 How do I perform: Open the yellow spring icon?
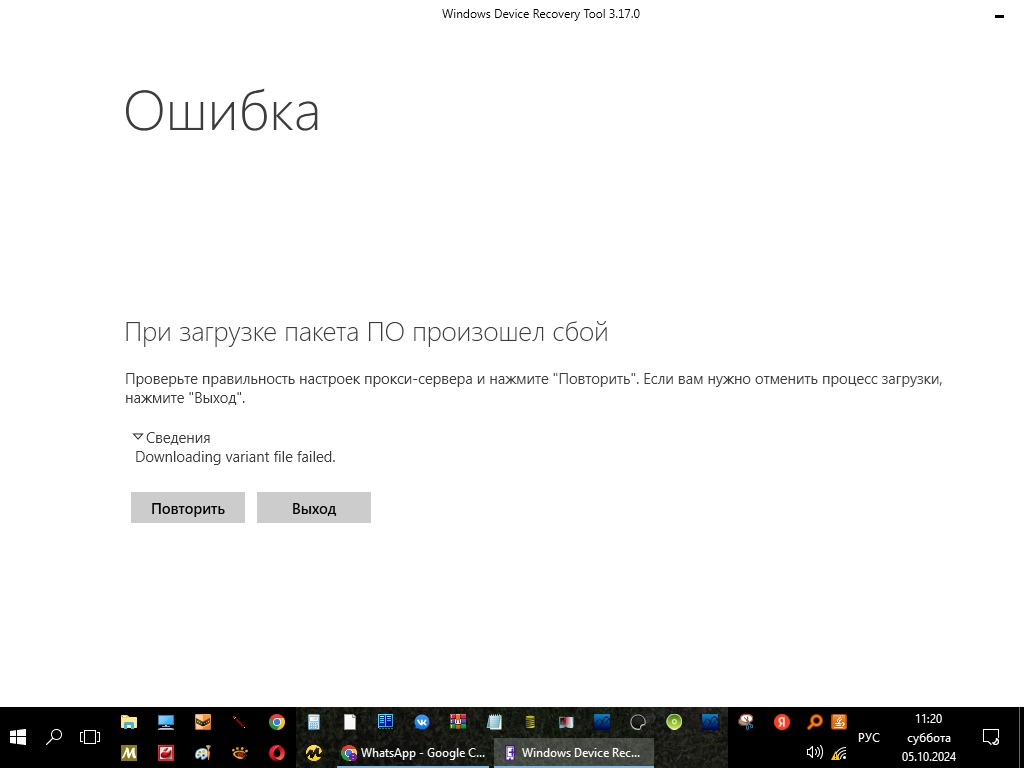pyautogui.click(x=530, y=722)
